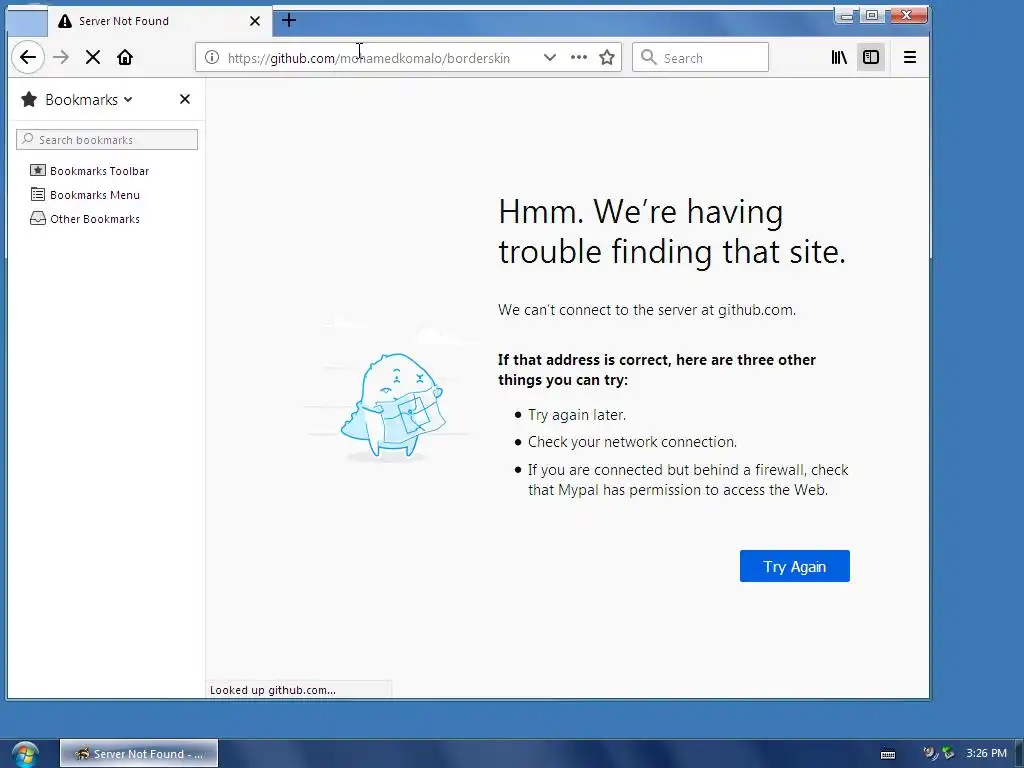This screenshot has height=768, width=1024.
Task: Focus the toolbar Search field
Action: tap(700, 57)
